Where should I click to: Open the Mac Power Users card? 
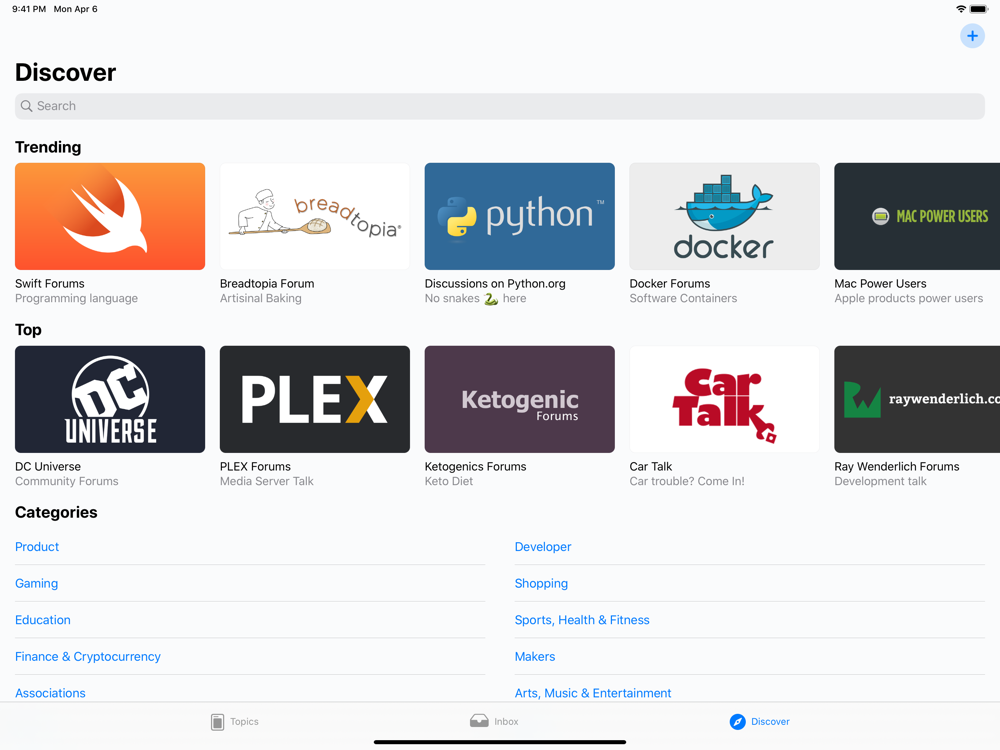coord(917,216)
